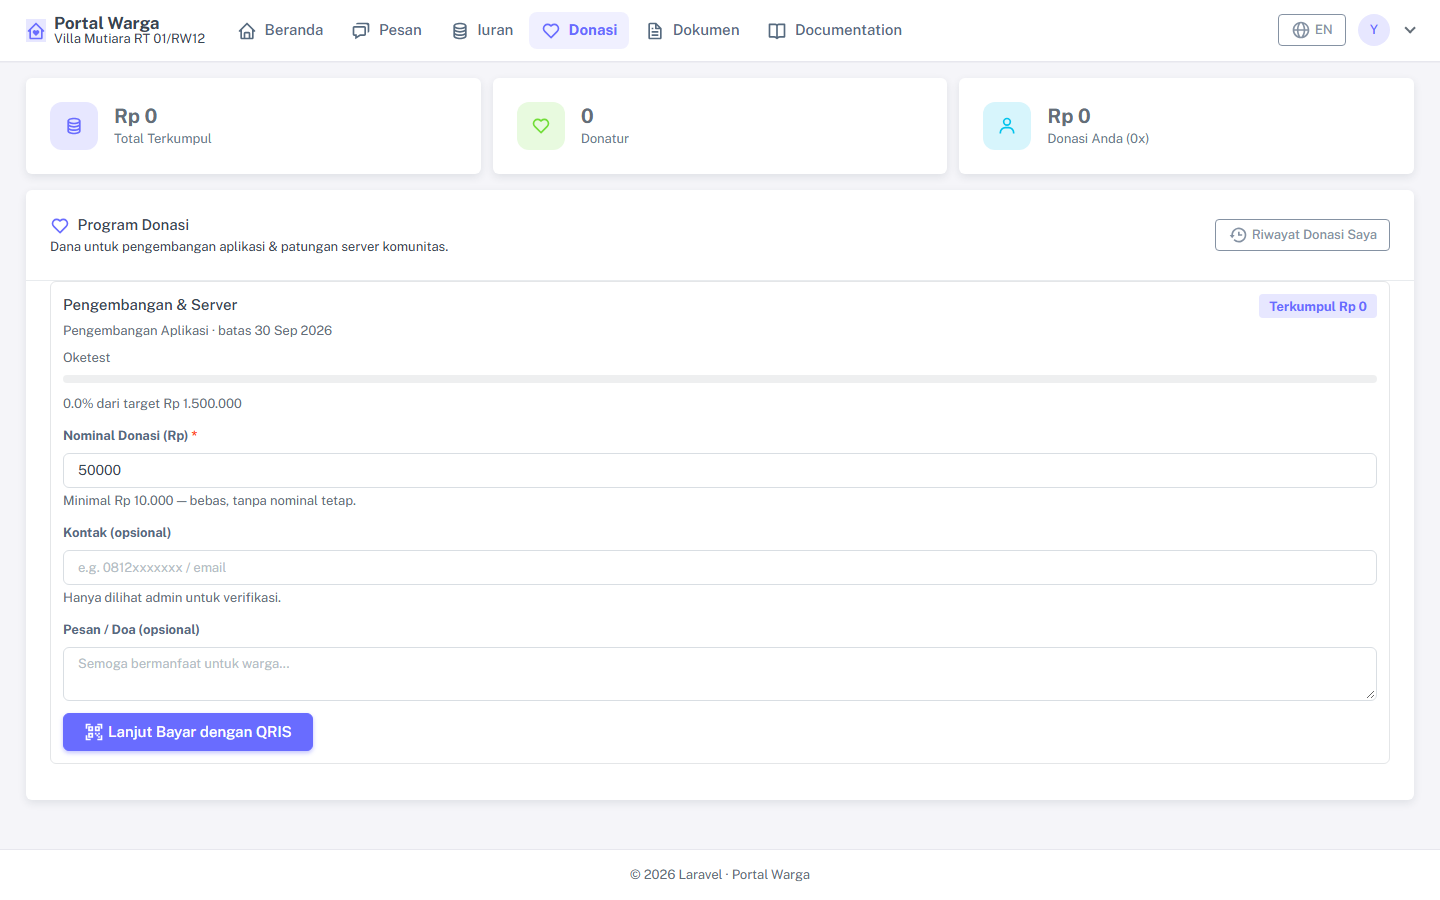
Task: Focus the Kontak optional input field
Action: 720,568
